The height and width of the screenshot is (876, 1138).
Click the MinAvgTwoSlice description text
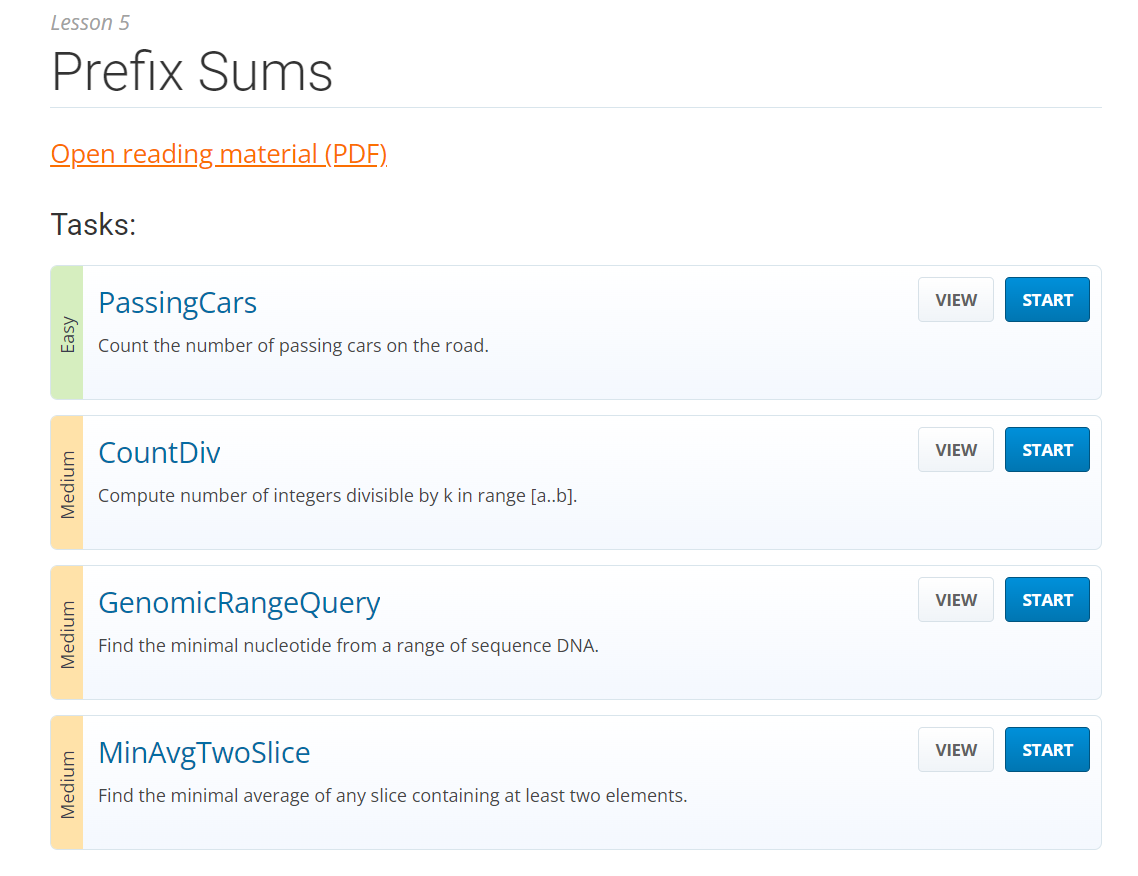(392, 796)
